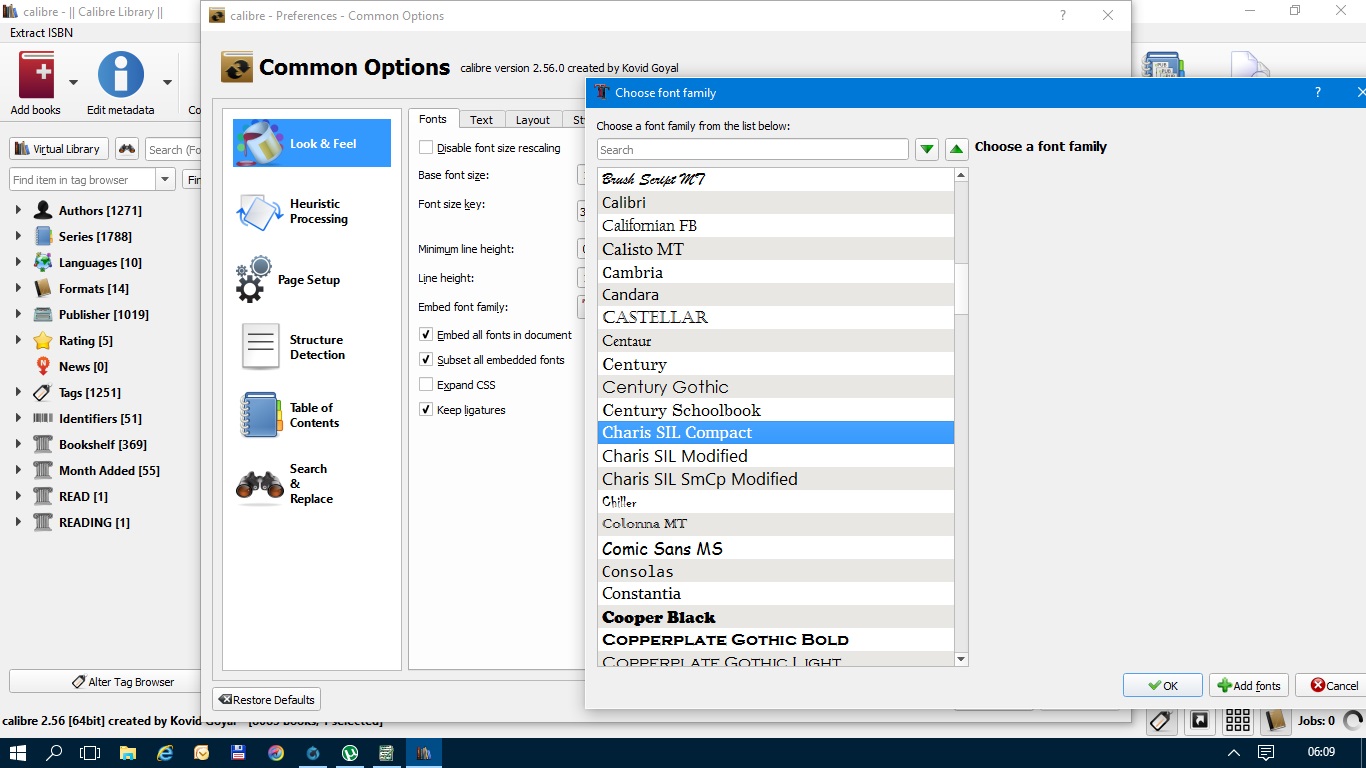Viewport: 1366px width, 768px height.
Task: Select the Calibri font in the list
Action: 776,202
